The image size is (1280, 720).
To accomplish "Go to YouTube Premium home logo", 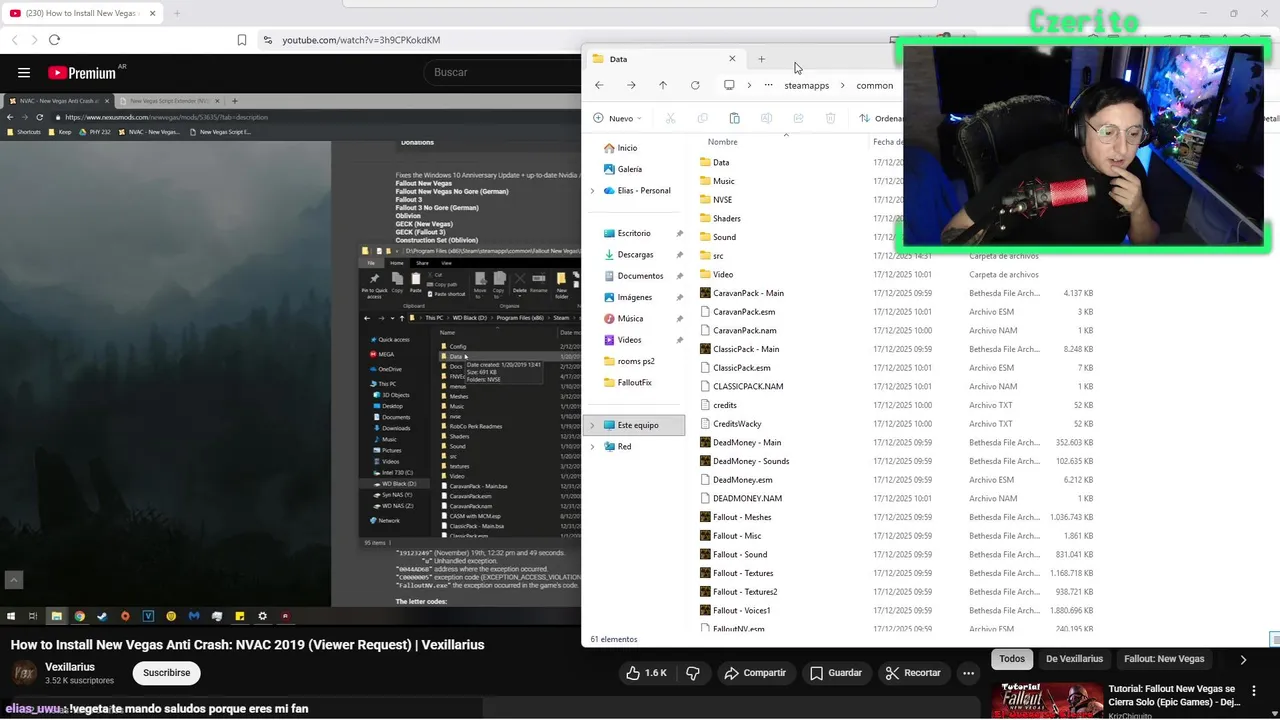I will (x=82, y=73).
